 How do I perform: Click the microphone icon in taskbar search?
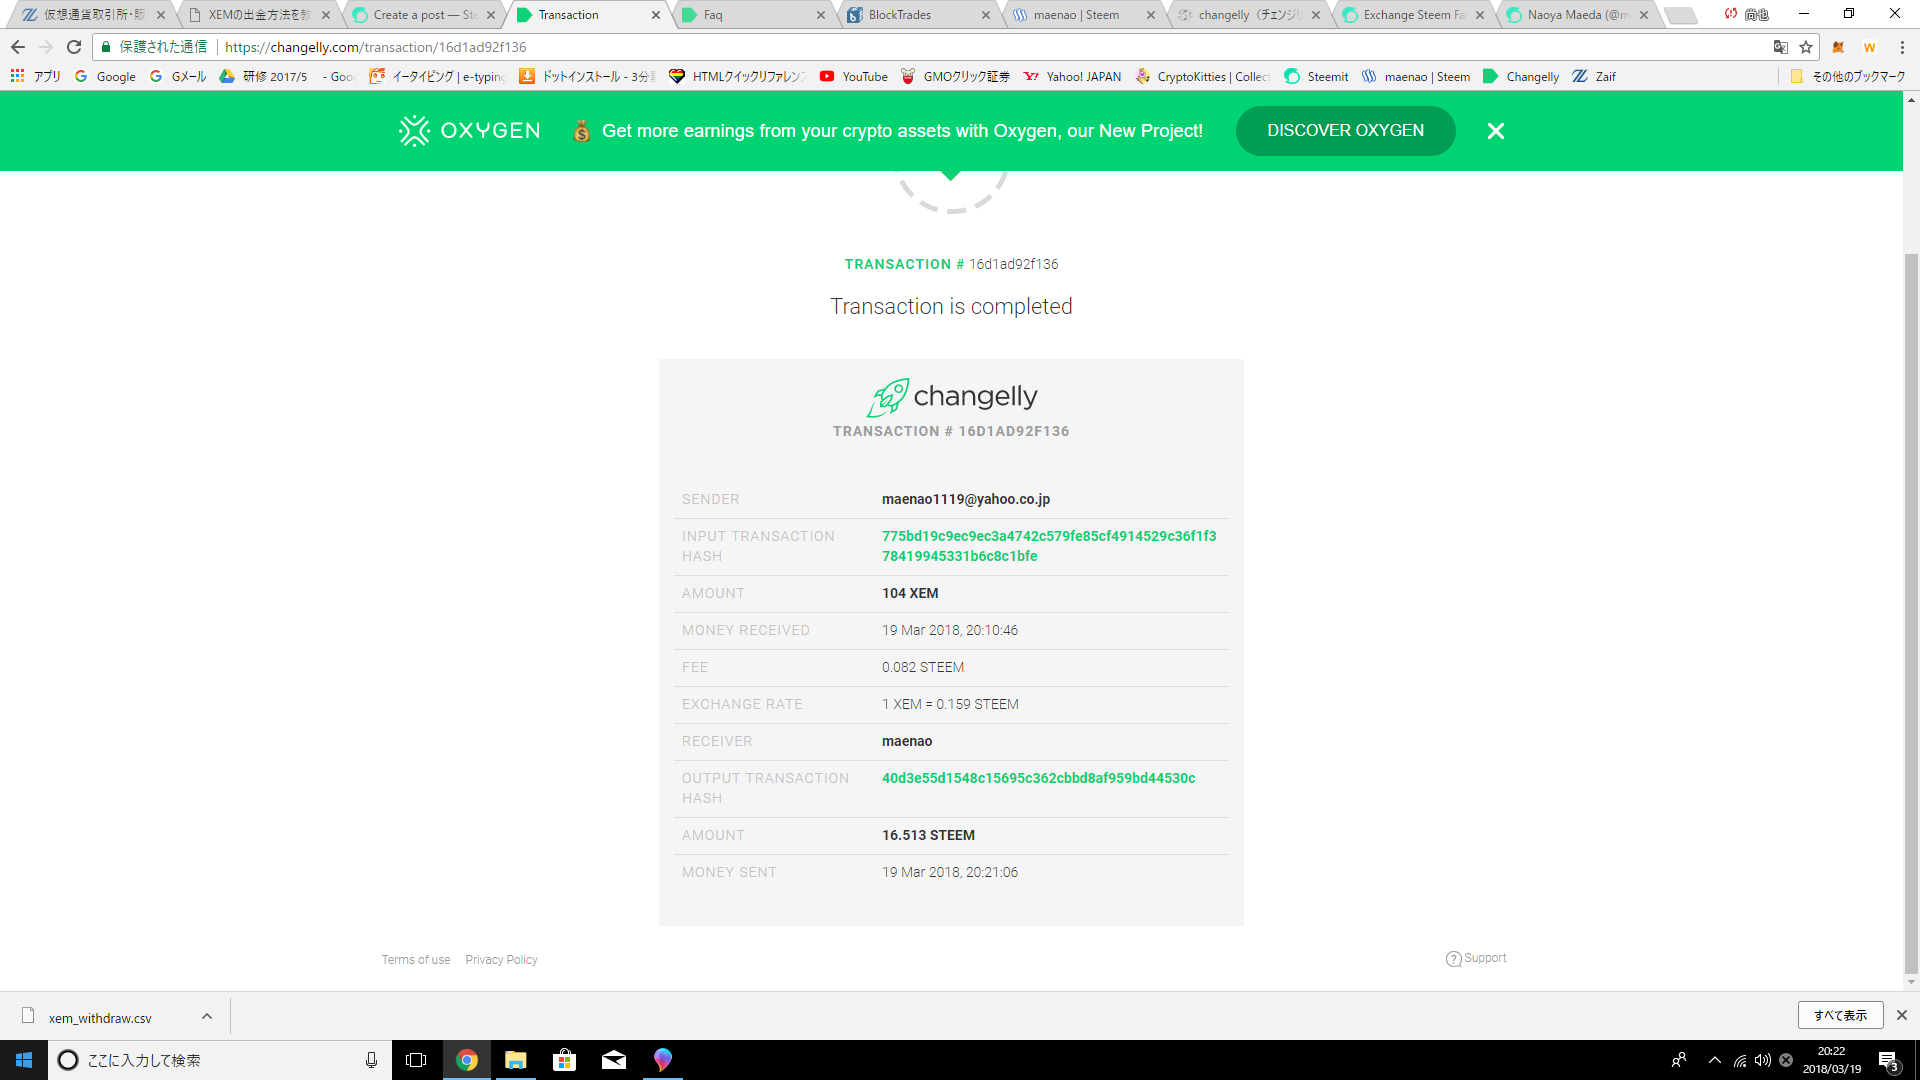coord(371,1060)
